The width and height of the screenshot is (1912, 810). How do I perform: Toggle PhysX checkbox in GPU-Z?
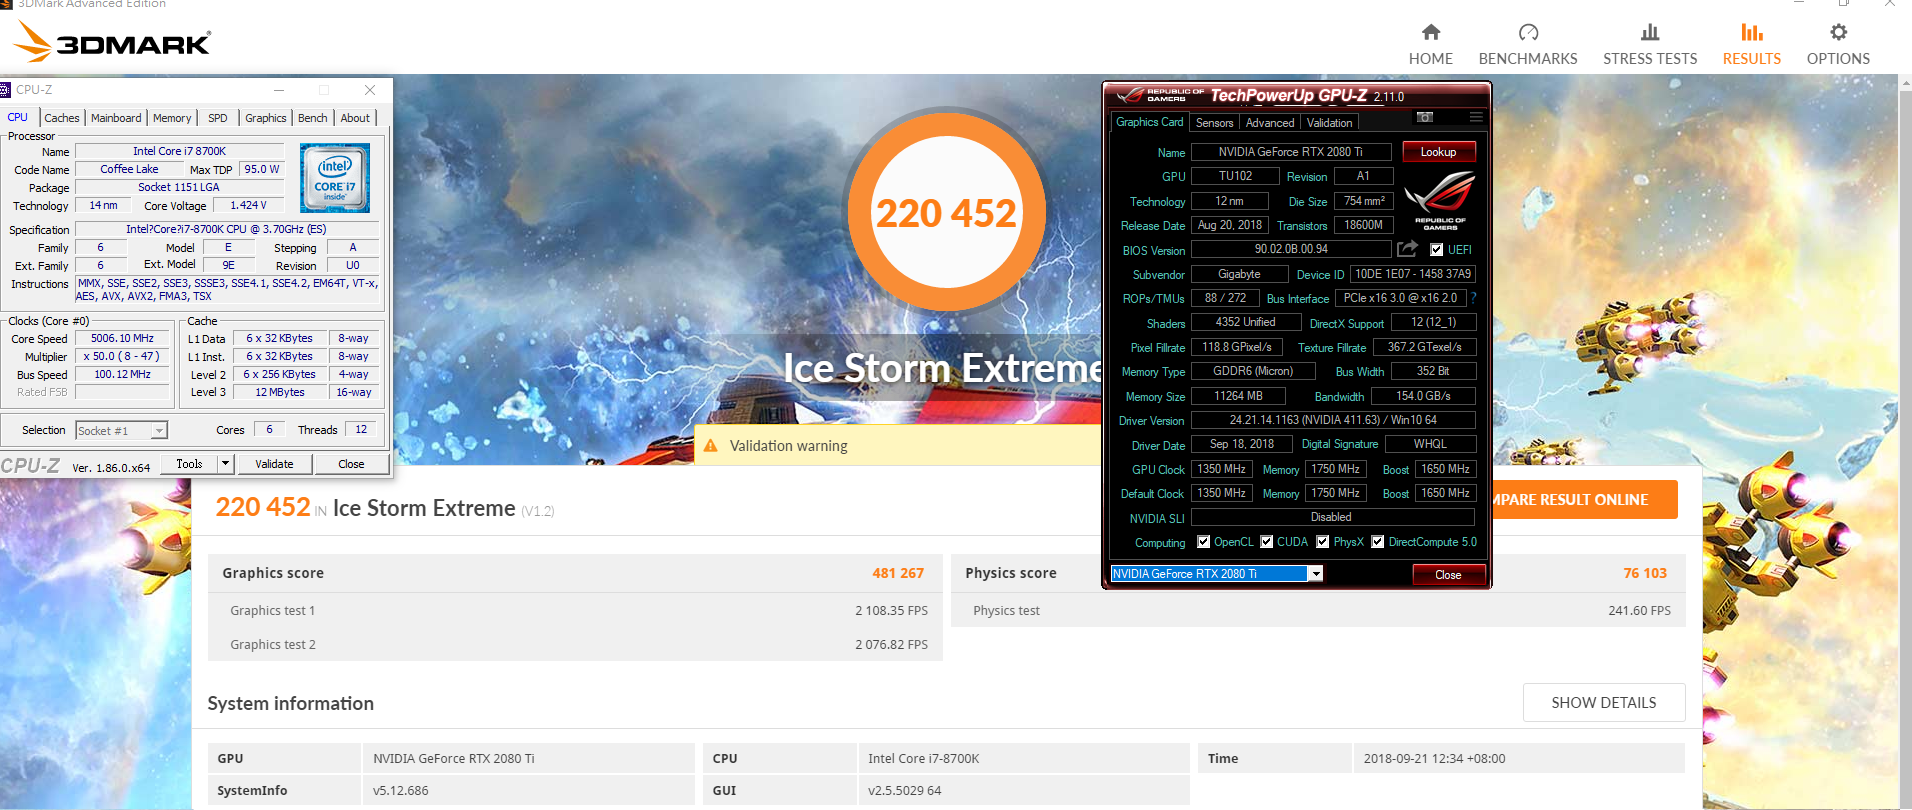pos(1322,542)
